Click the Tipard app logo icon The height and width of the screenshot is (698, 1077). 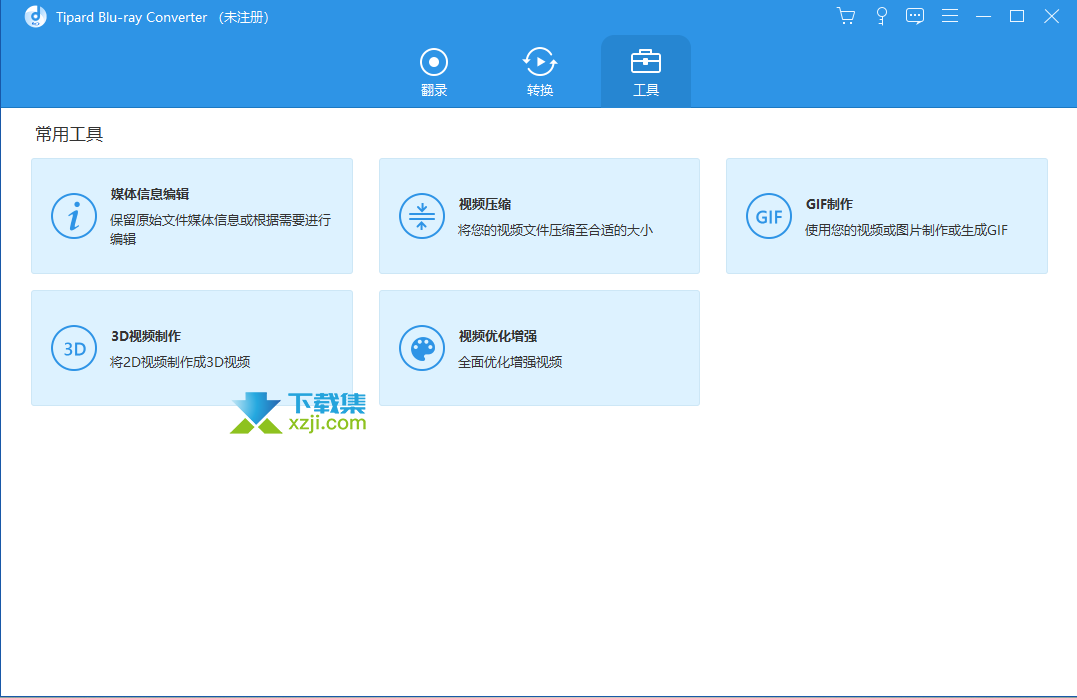pos(36,17)
